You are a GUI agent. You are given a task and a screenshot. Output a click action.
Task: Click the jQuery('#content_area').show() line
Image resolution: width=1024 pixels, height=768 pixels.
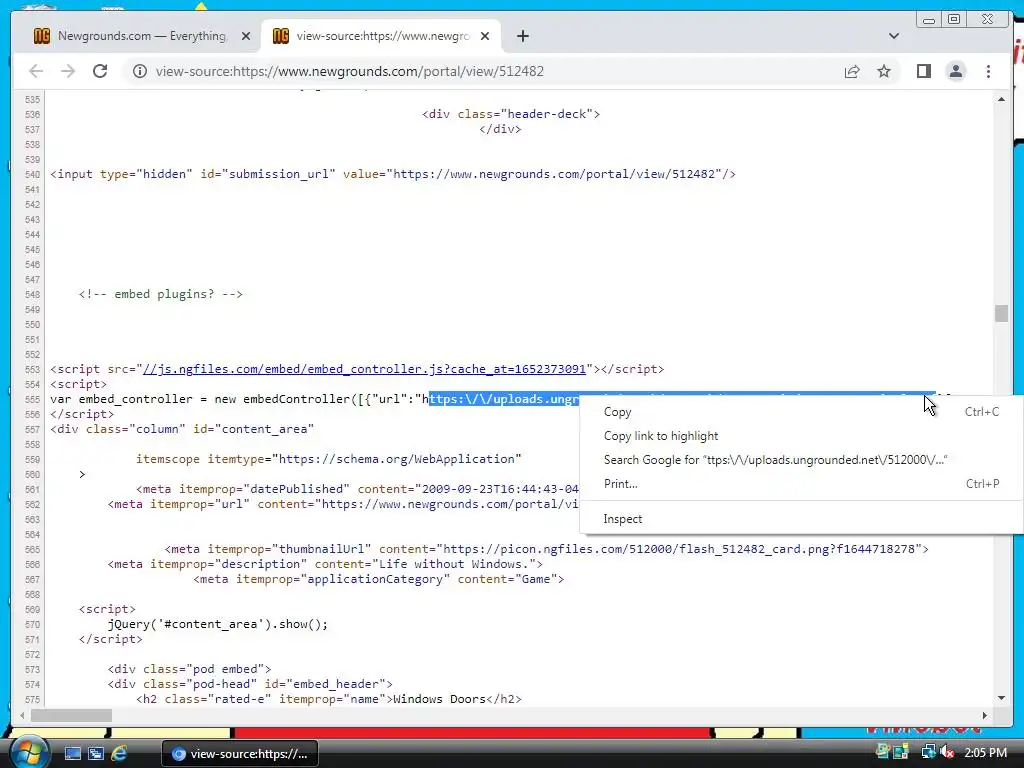tap(218, 624)
